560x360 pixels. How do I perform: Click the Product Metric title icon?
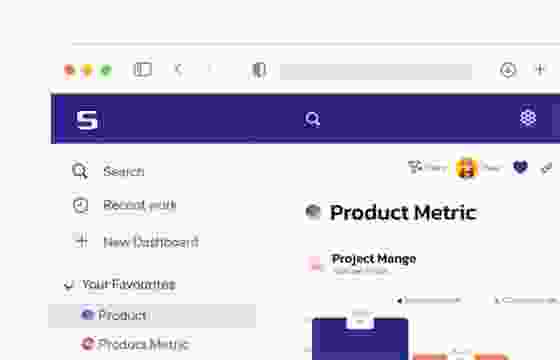click(314, 212)
